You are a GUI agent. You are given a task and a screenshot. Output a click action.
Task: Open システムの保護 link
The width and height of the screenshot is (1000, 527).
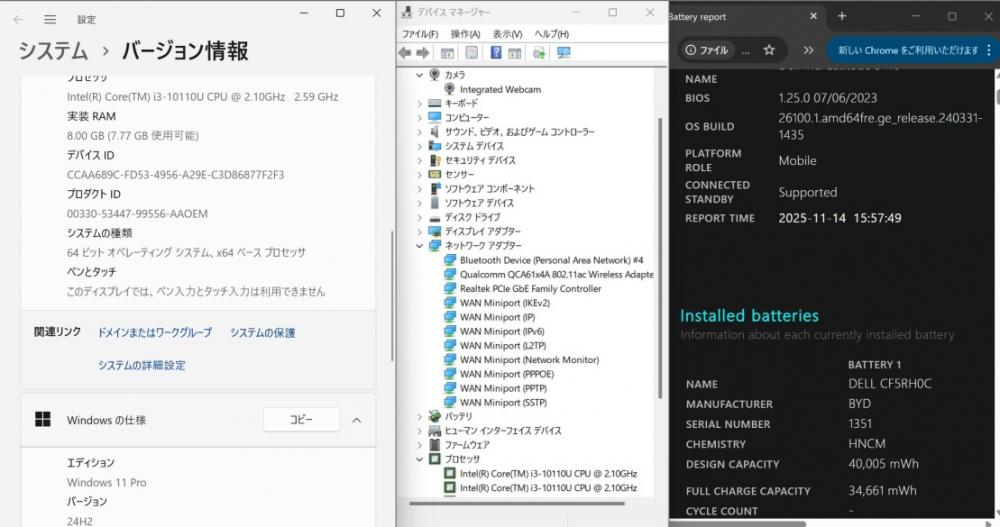click(x=262, y=332)
